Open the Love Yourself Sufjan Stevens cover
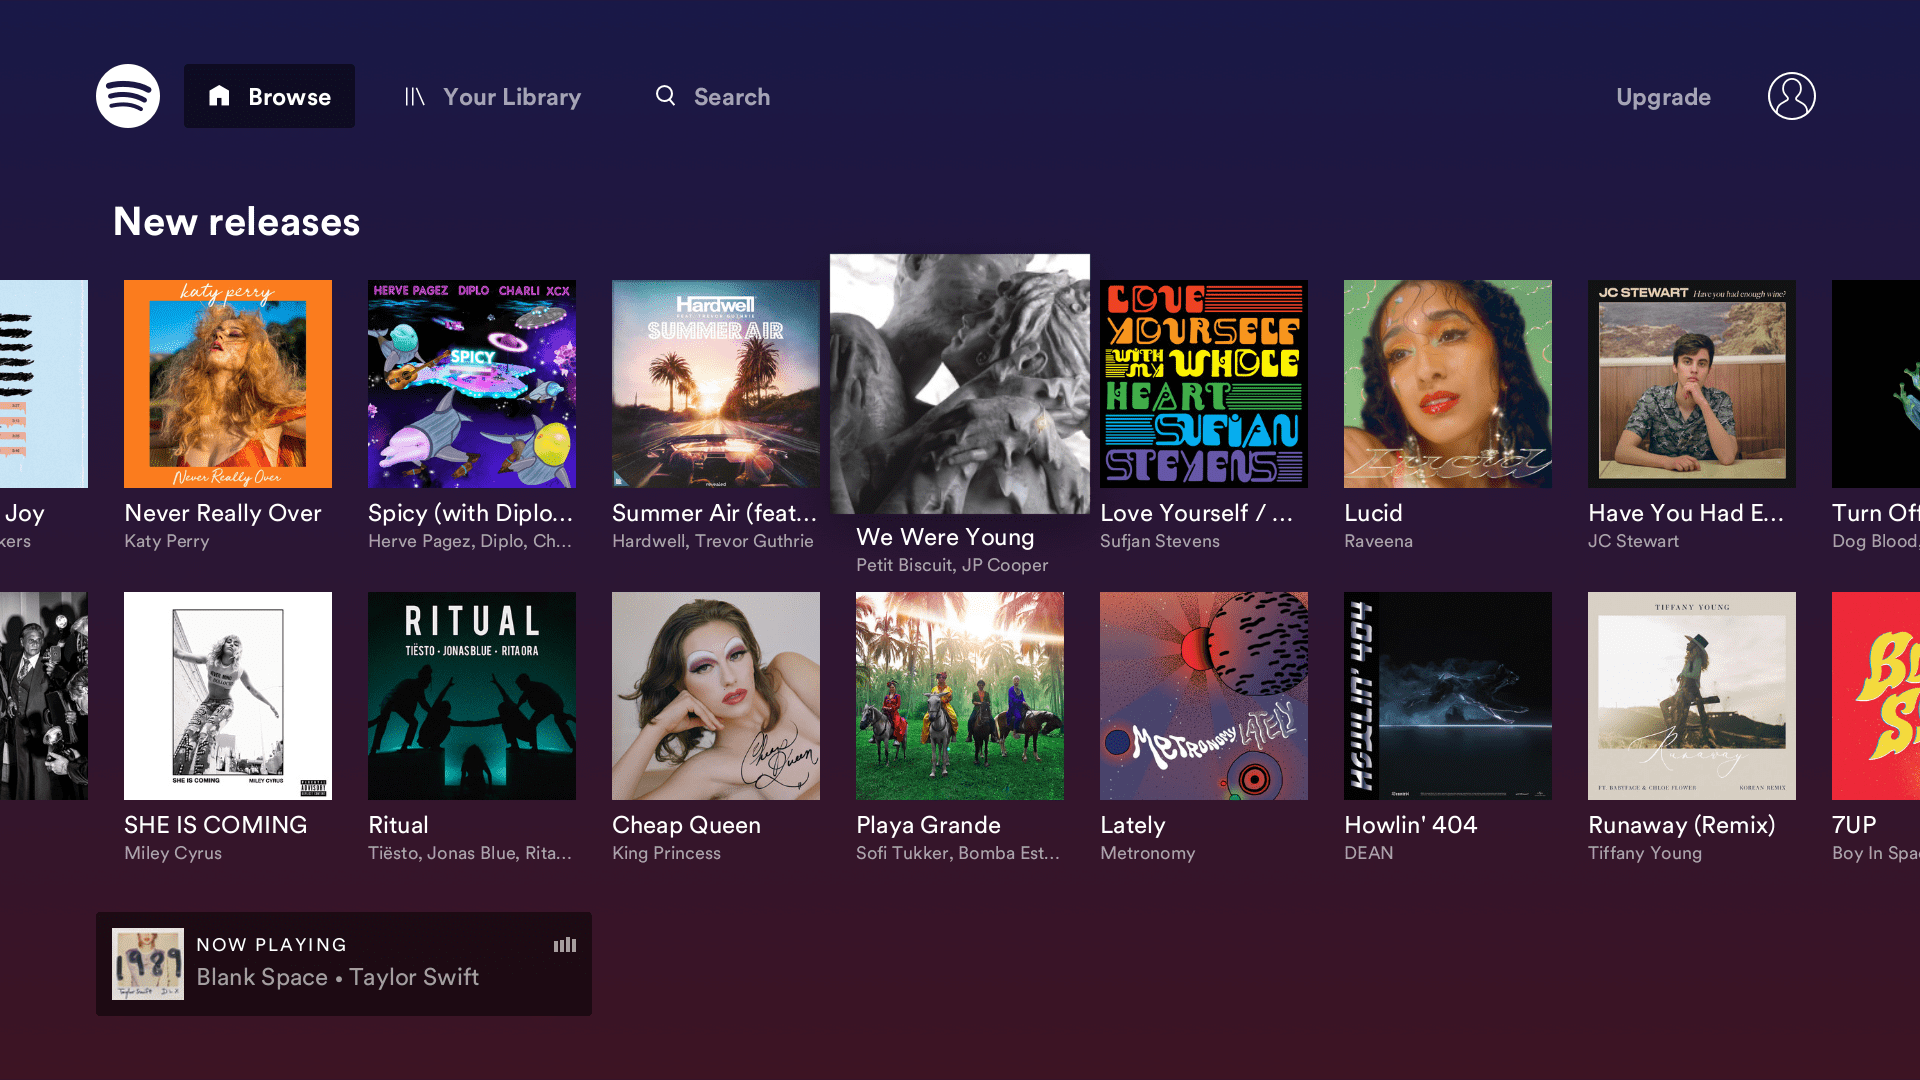The image size is (1920, 1080). [x=1204, y=384]
